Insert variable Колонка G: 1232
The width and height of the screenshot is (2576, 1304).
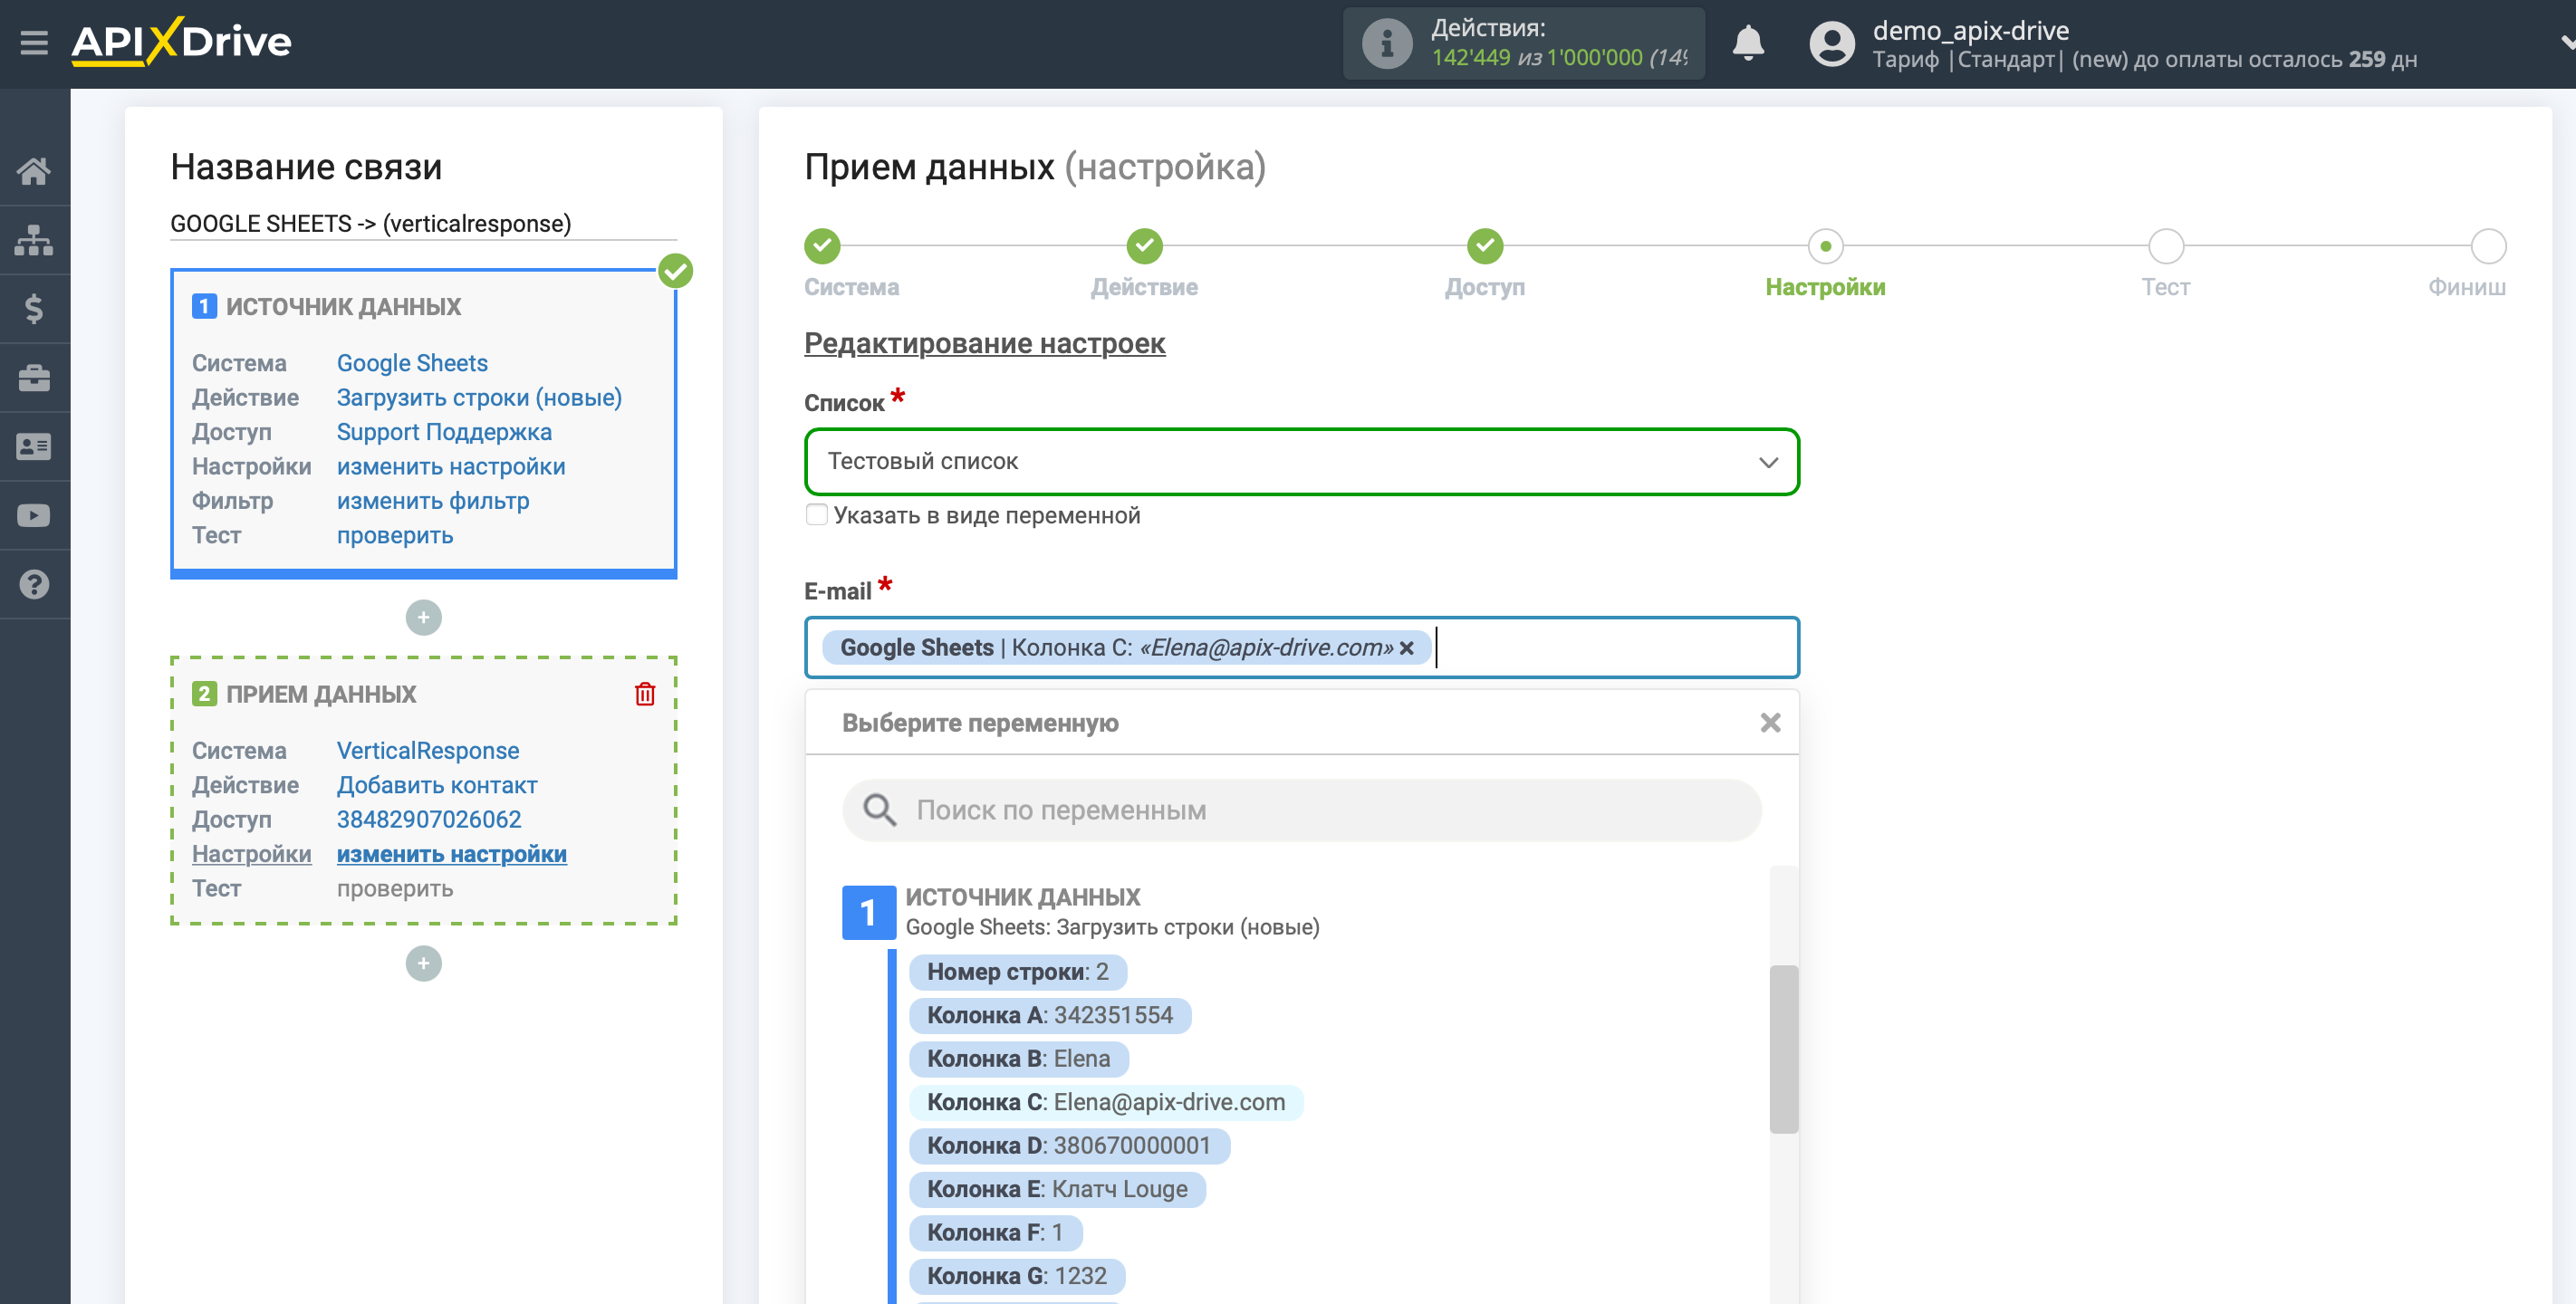(x=1016, y=1276)
